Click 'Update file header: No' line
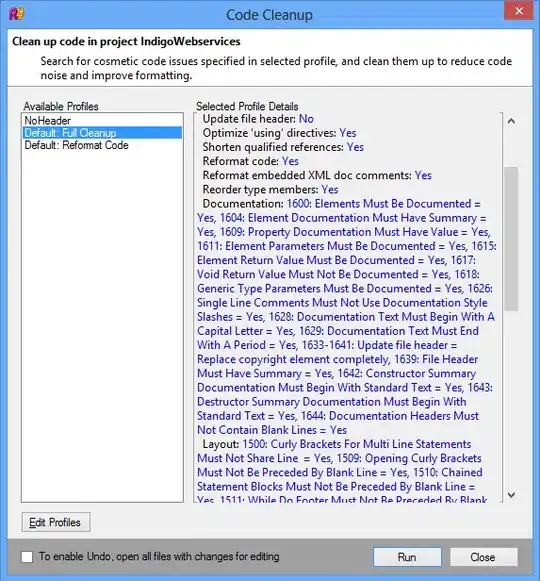The width and height of the screenshot is (540, 581). point(258,119)
